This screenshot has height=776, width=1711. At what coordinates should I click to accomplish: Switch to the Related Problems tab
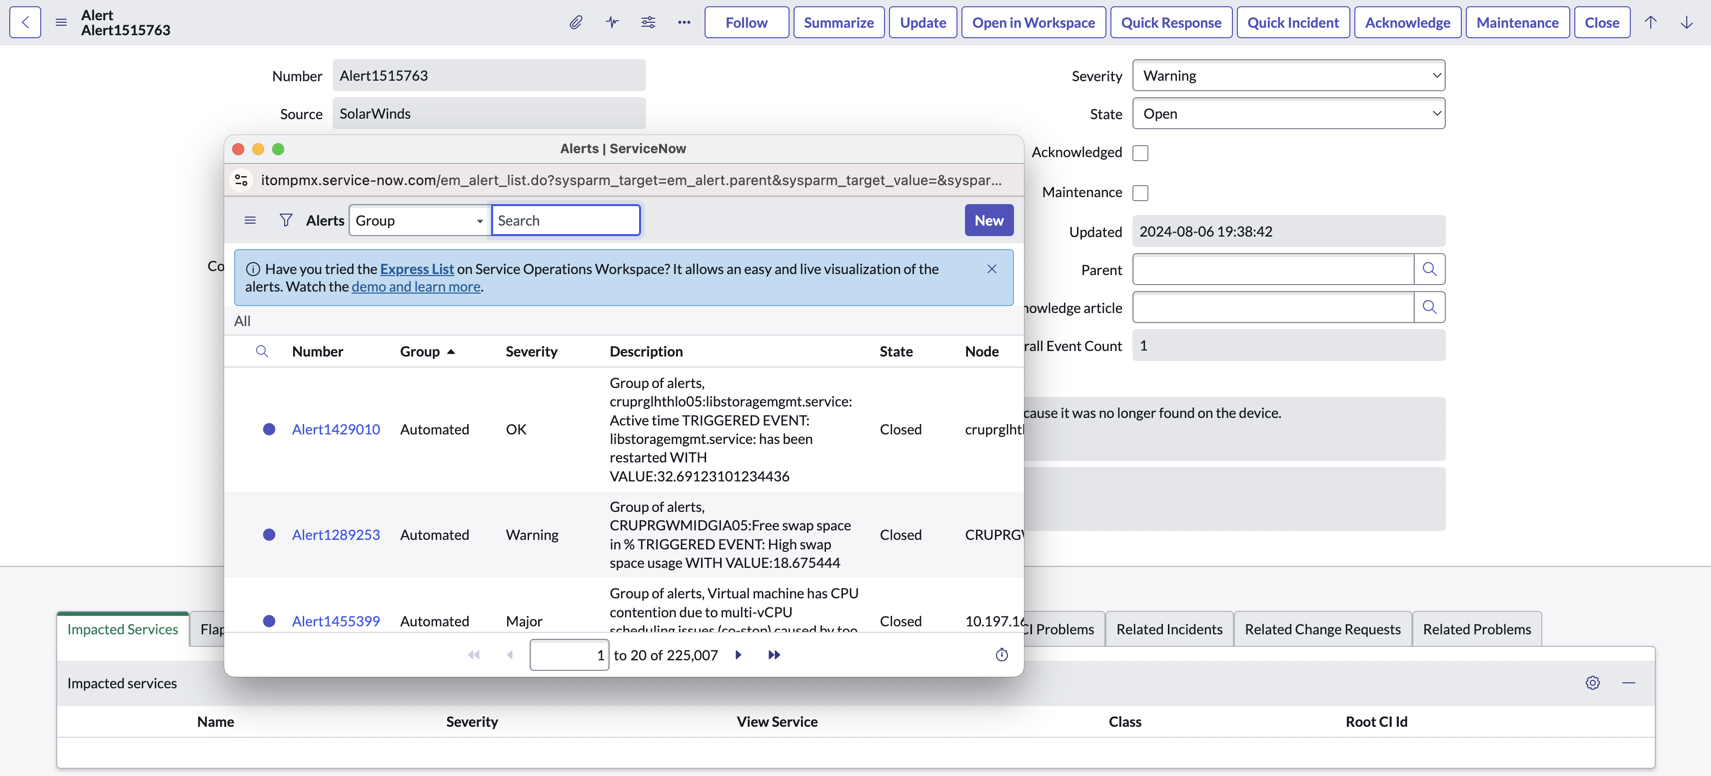click(1477, 629)
